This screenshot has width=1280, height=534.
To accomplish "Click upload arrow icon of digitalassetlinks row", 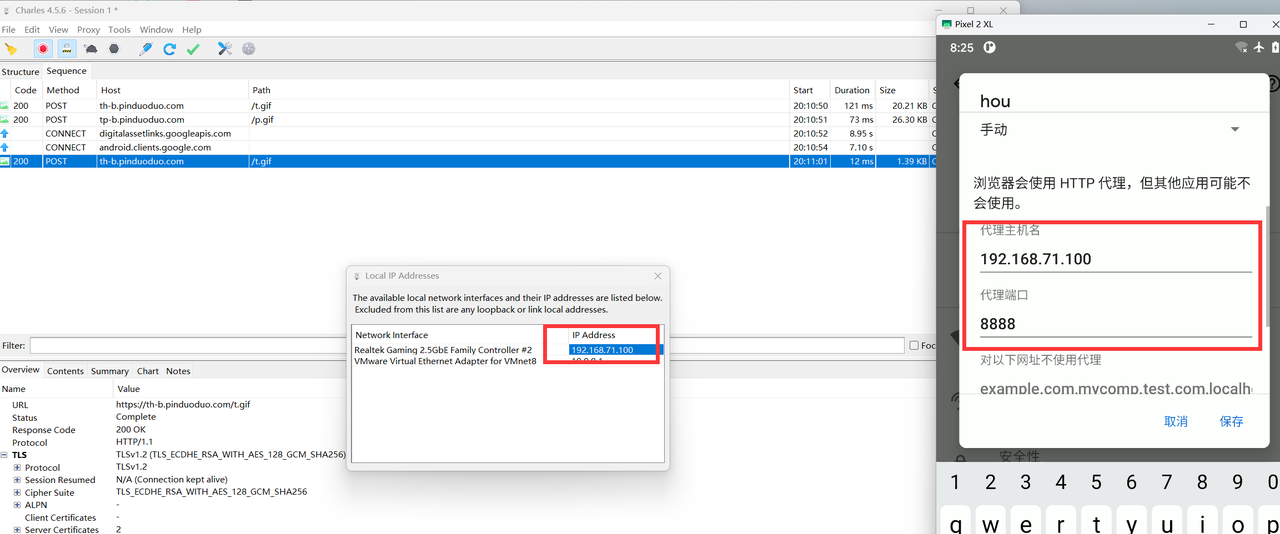I will tap(5, 133).
